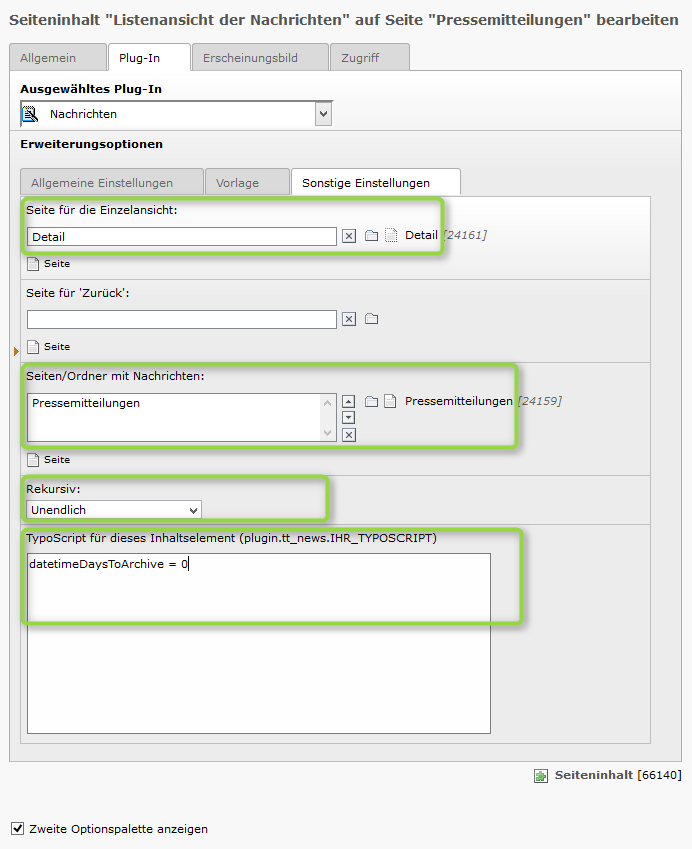692x849 pixels.
Task: Switch to the Allgemein tab
Action: [57, 57]
